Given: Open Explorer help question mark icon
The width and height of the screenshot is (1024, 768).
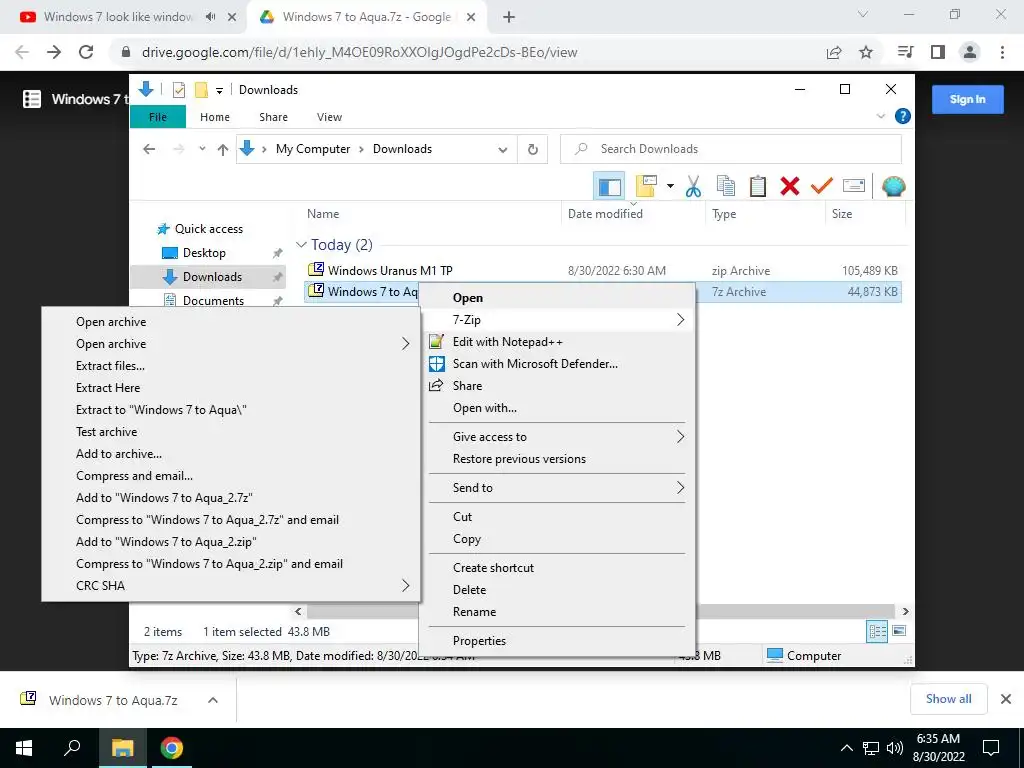Looking at the screenshot, I should click(903, 116).
